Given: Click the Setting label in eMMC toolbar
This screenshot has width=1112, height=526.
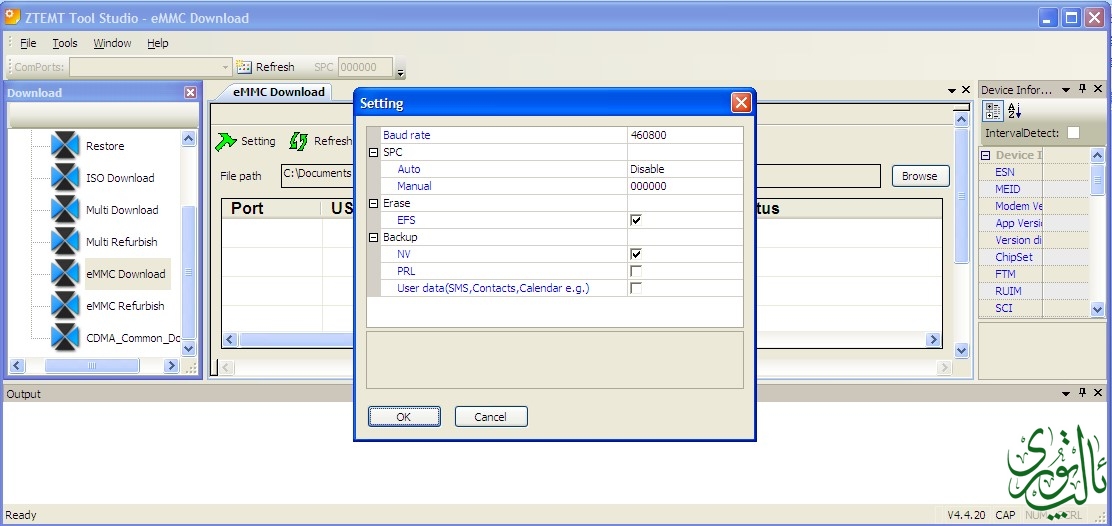Looking at the screenshot, I should pyautogui.click(x=258, y=141).
